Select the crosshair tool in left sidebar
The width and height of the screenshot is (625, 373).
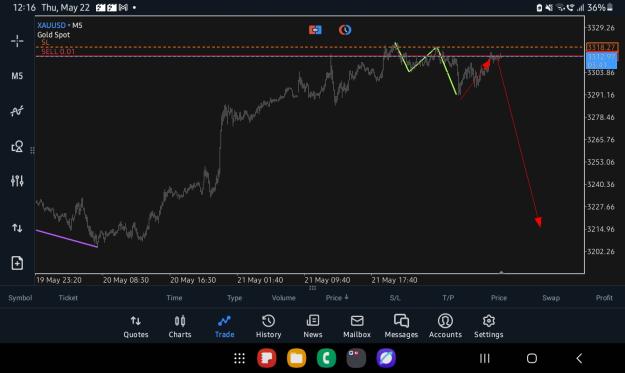pyautogui.click(x=17, y=41)
